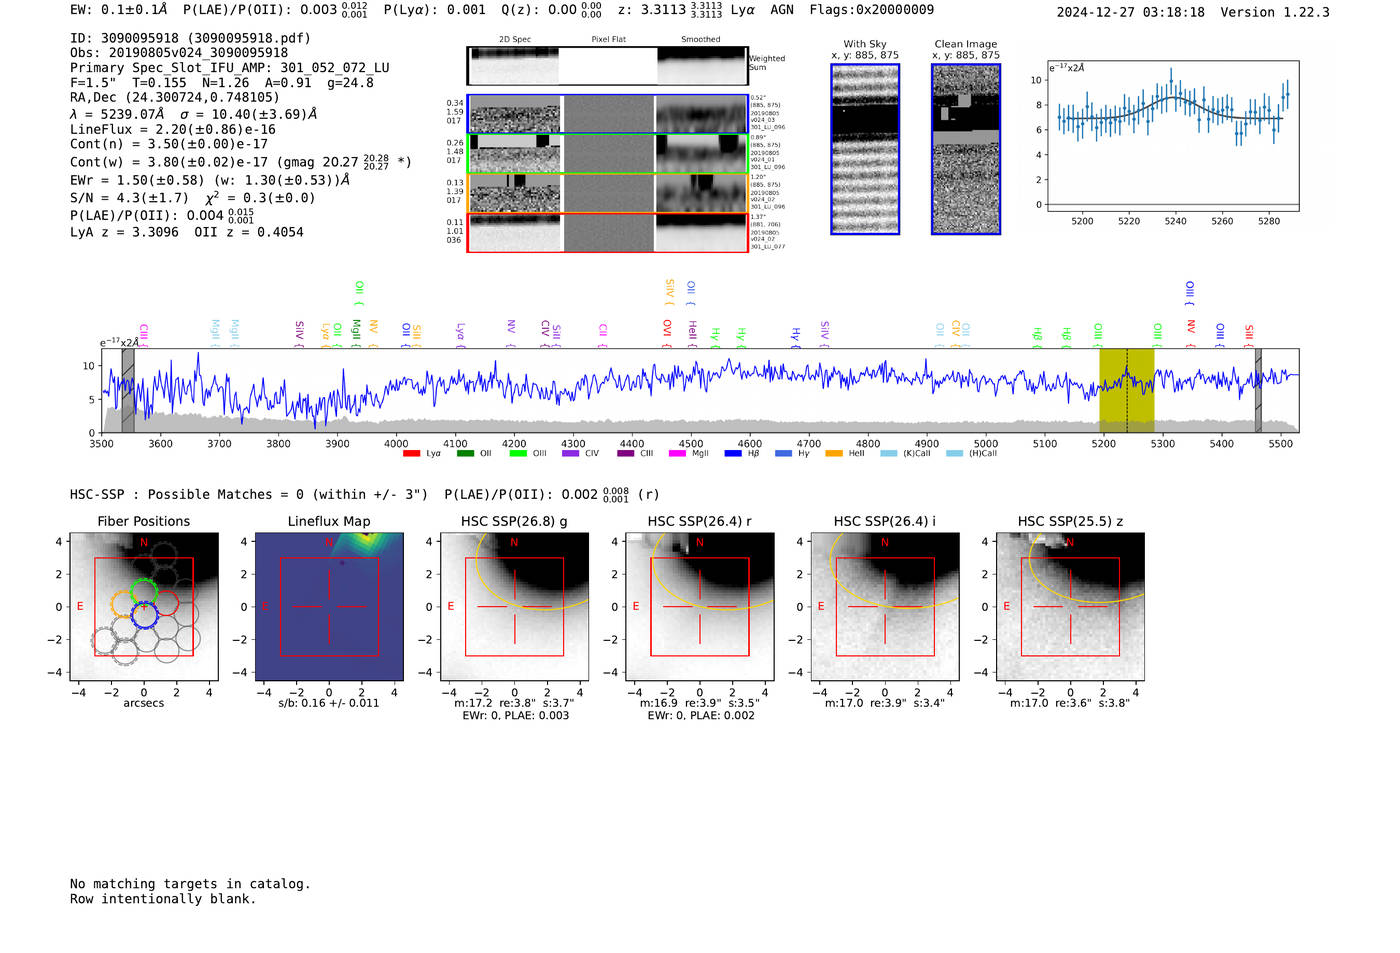
Task: Open the HSC SSP(25.5) z image
Action: click(1070, 607)
